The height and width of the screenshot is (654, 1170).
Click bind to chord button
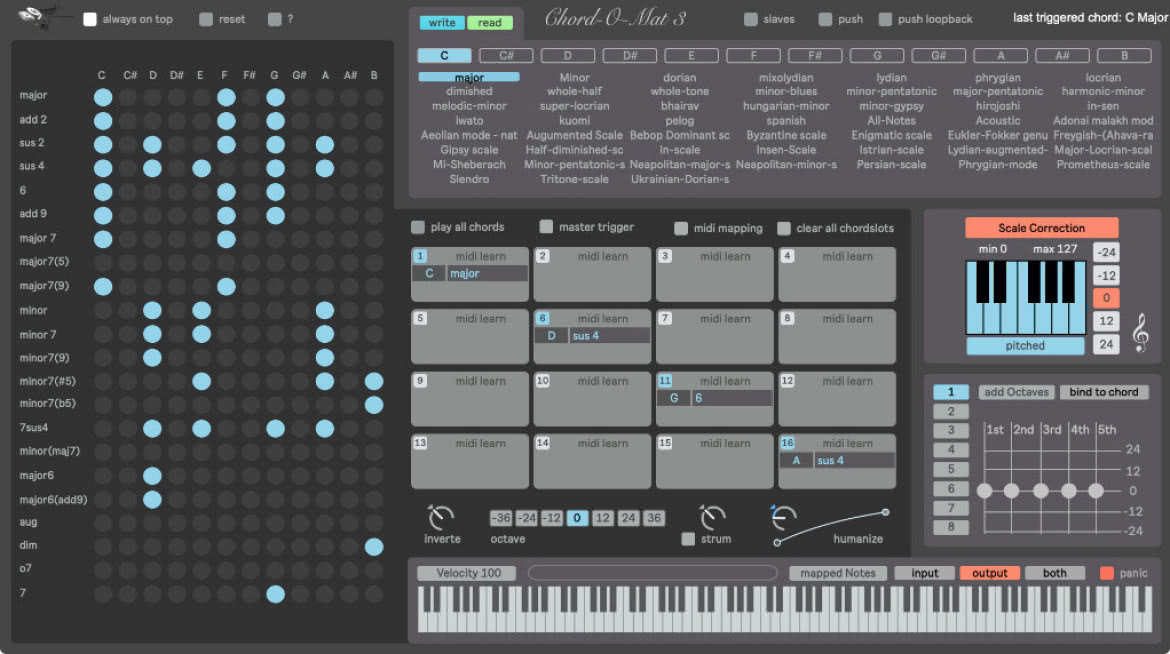coord(1104,392)
